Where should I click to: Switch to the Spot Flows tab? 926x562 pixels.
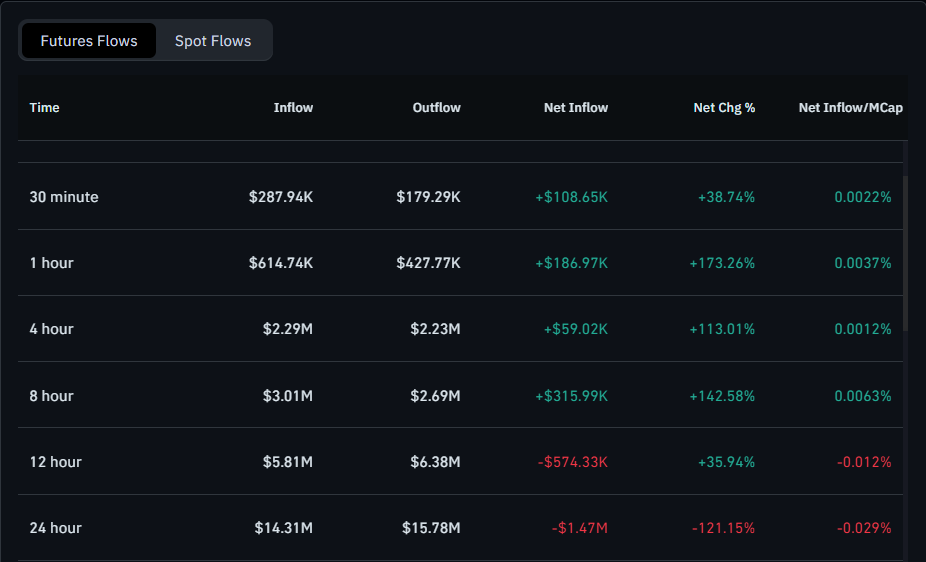tap(213, 41)
